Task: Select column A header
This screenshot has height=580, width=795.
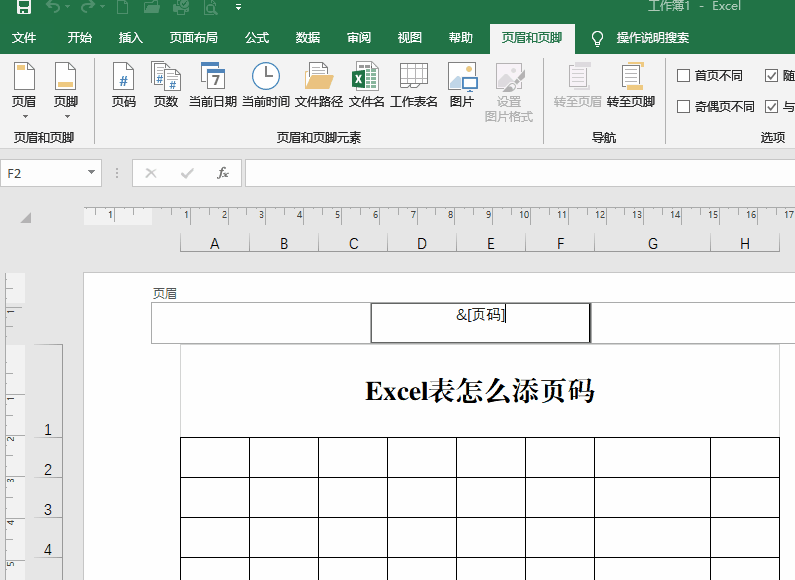Action: click(215, 244)
